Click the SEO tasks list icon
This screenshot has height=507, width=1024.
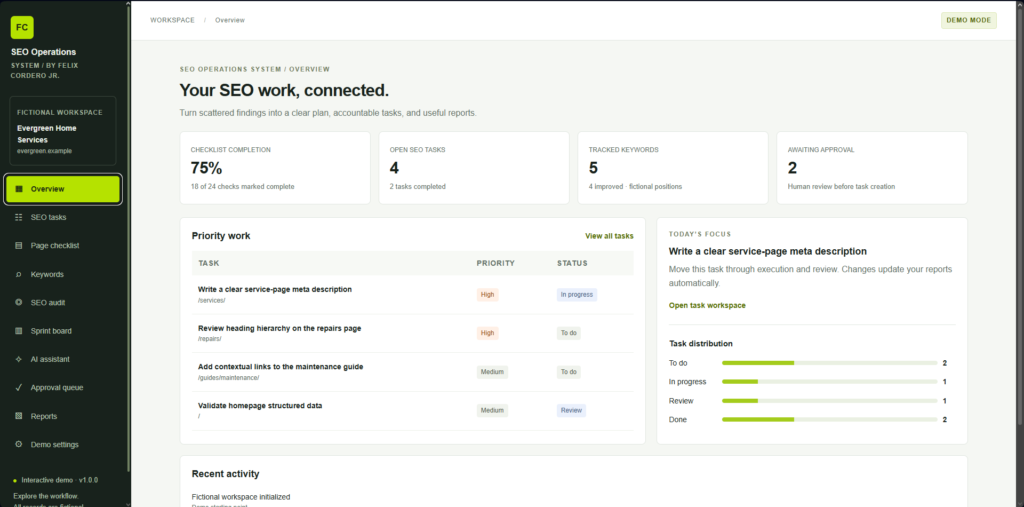point(18,218)
